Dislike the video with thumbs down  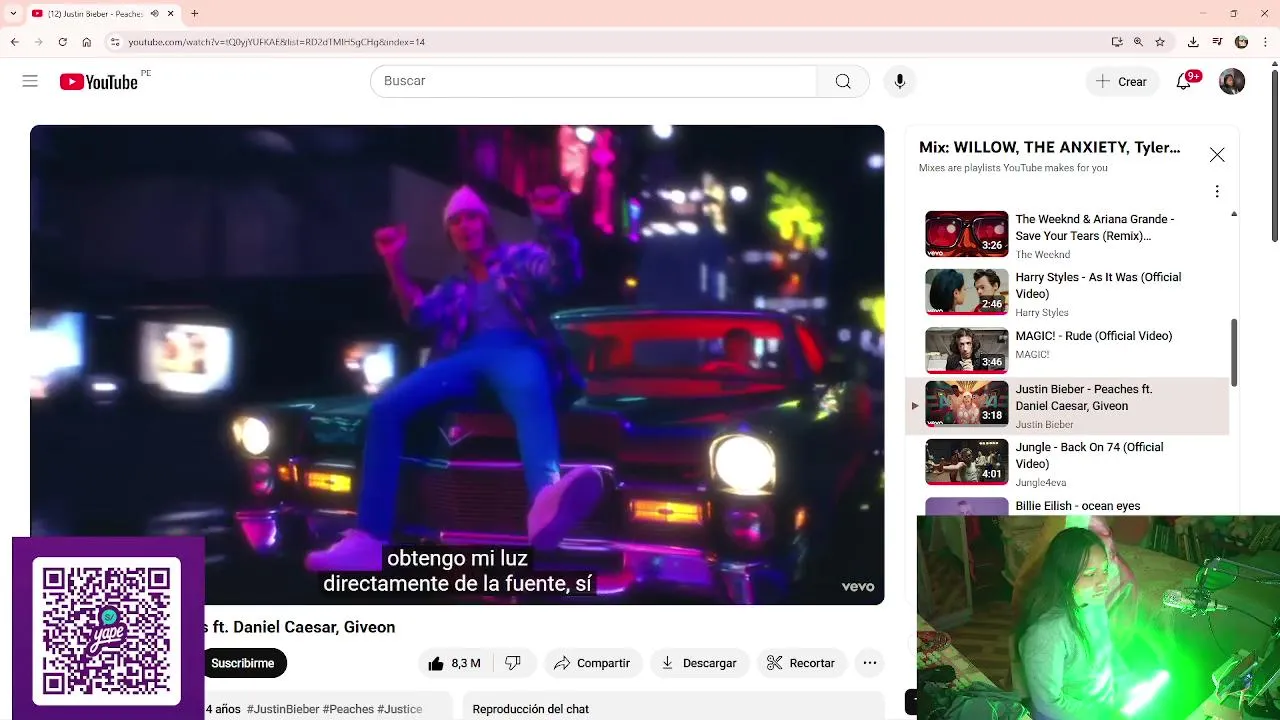tap(513, 663)
